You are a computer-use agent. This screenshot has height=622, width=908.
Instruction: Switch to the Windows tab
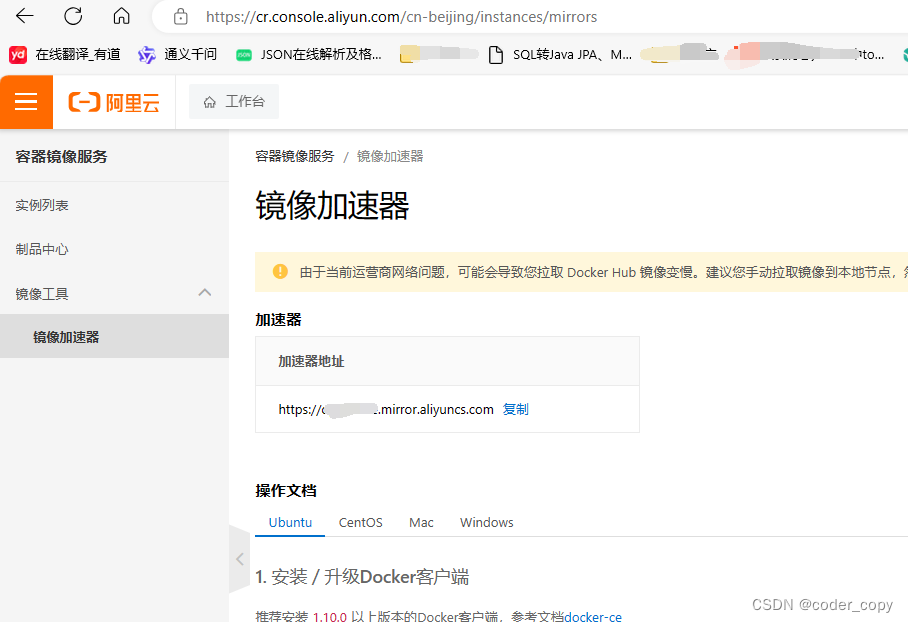click(x=486, y=522)
